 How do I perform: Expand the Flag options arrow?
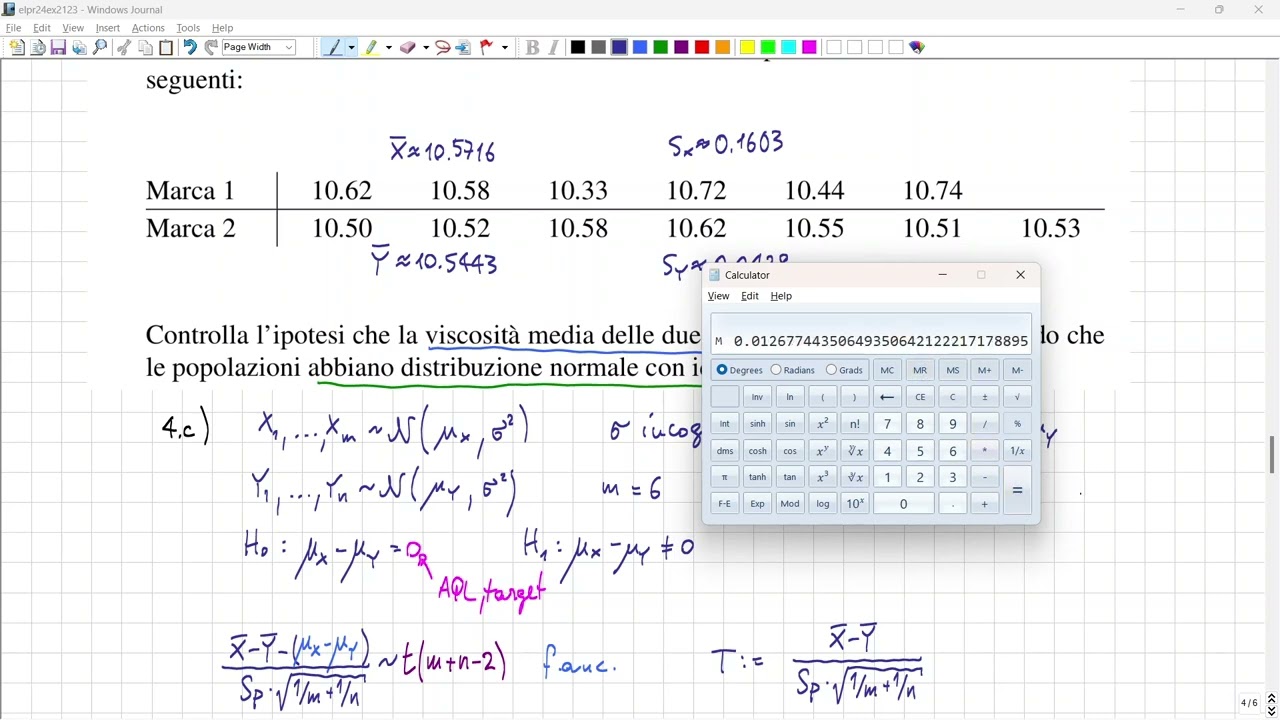pyautogui.click(x=505, y=47)
